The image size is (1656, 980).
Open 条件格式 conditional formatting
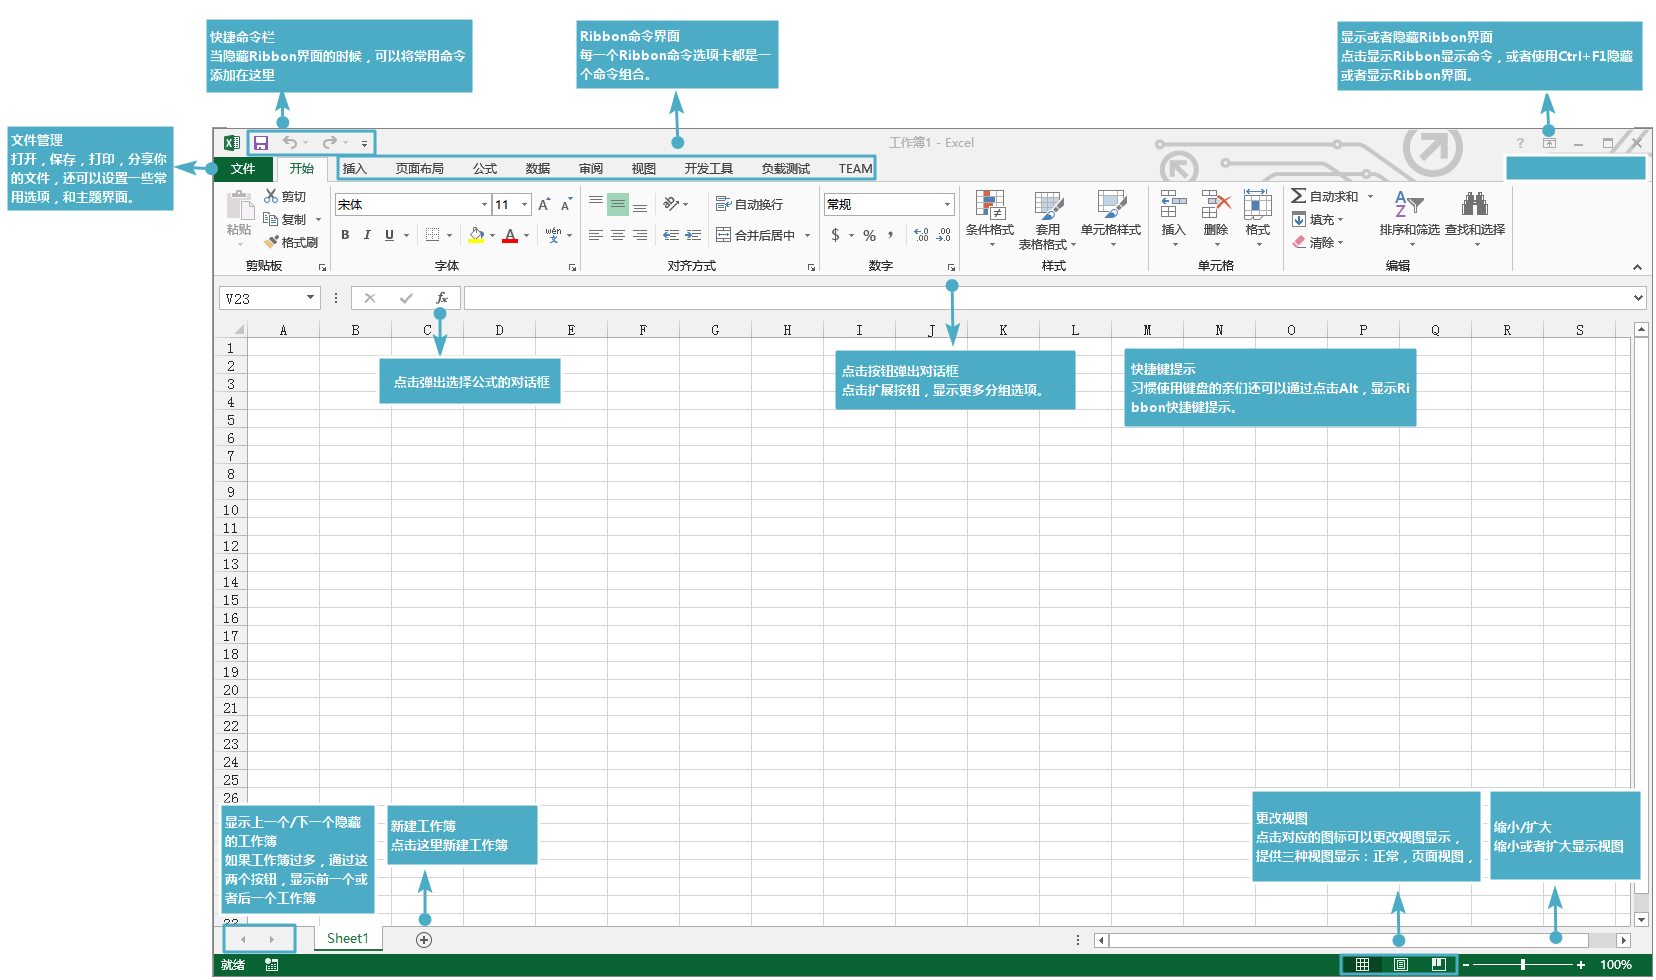click(x=990, y=219)
